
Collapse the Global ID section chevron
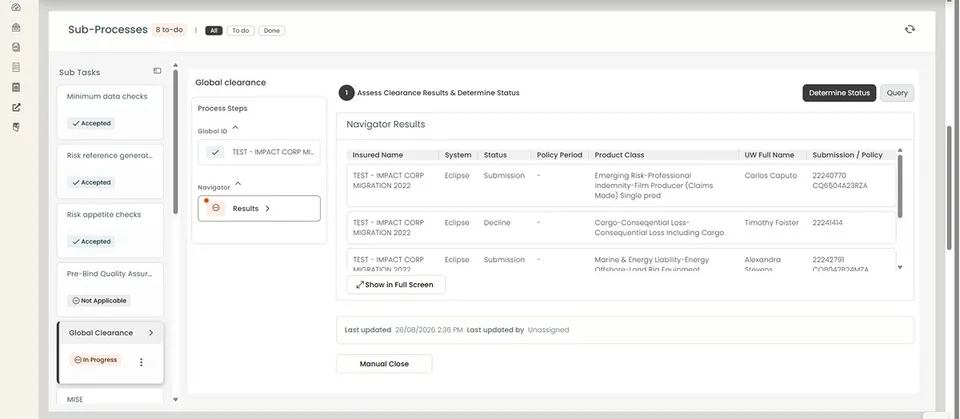(235, 129)
